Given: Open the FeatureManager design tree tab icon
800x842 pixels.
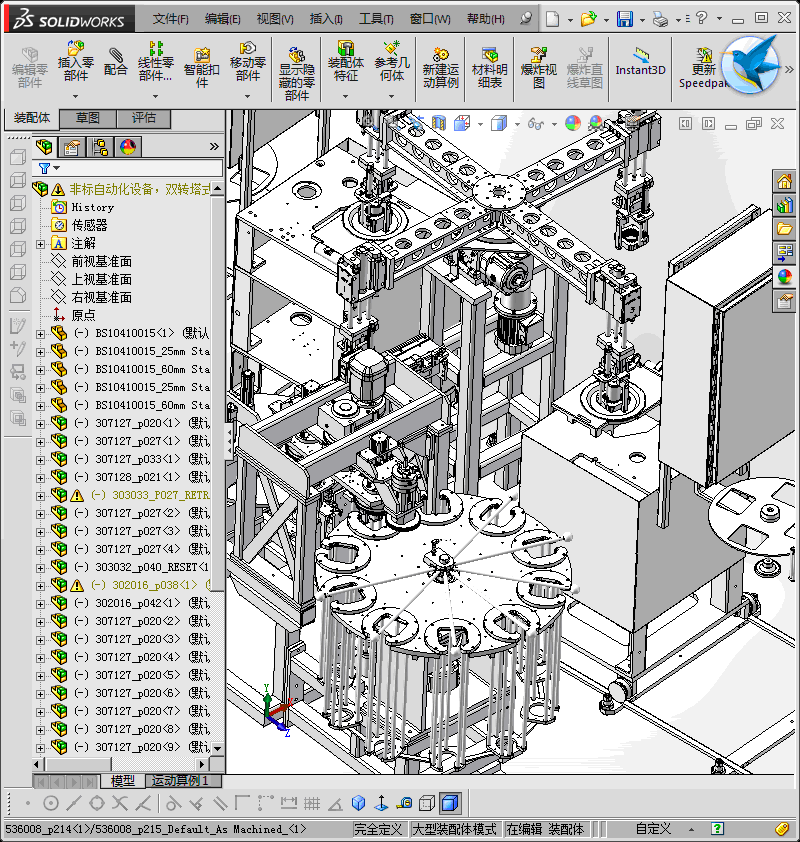Looking at the screenshot, I should [x=45, y=147].
